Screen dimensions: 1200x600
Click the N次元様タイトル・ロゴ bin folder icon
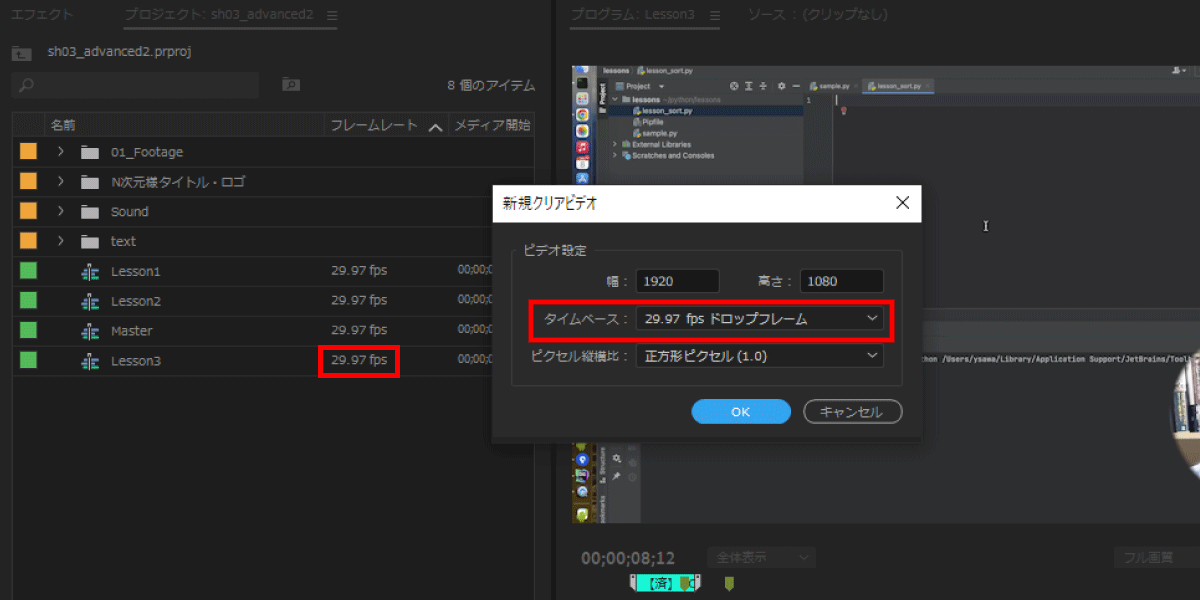click(x=90, y=182)
